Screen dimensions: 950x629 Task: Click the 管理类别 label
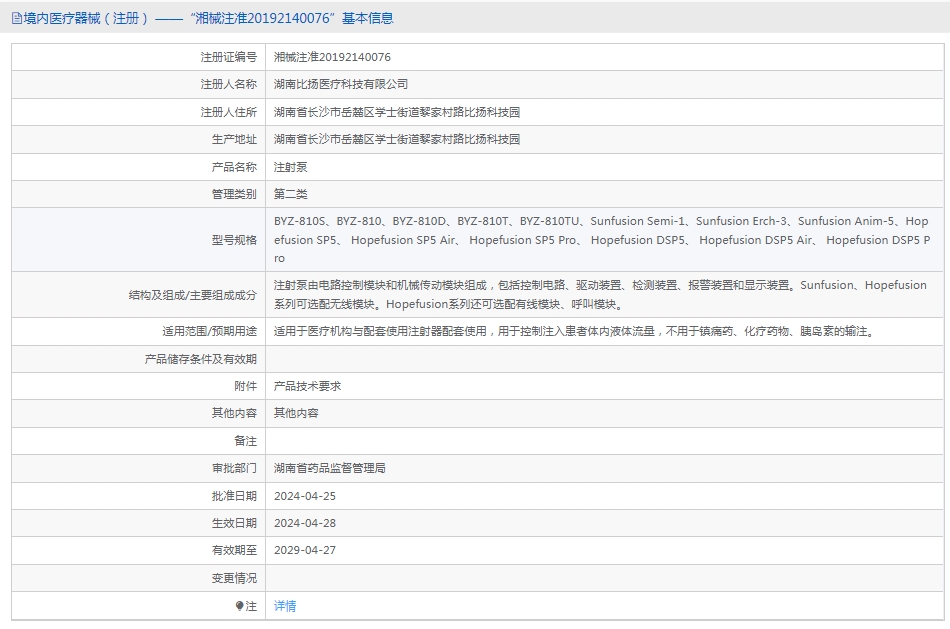pyautogui.click(x=234, y=194)
